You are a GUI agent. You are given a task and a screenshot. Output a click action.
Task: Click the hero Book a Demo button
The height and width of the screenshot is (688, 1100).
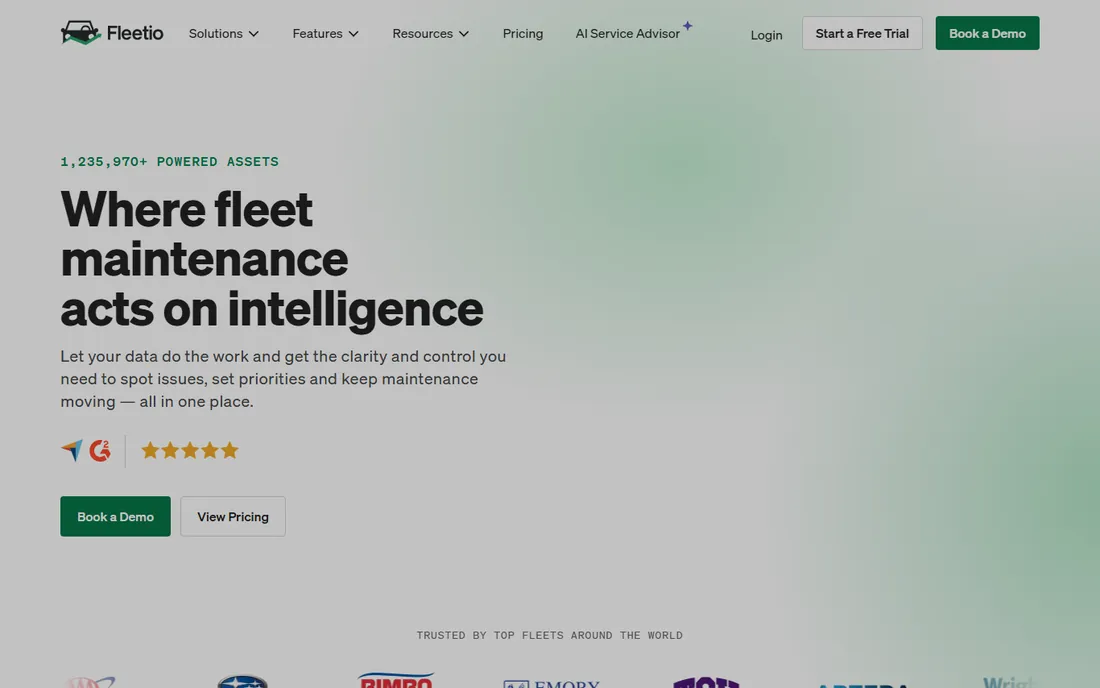coord(115,516)
